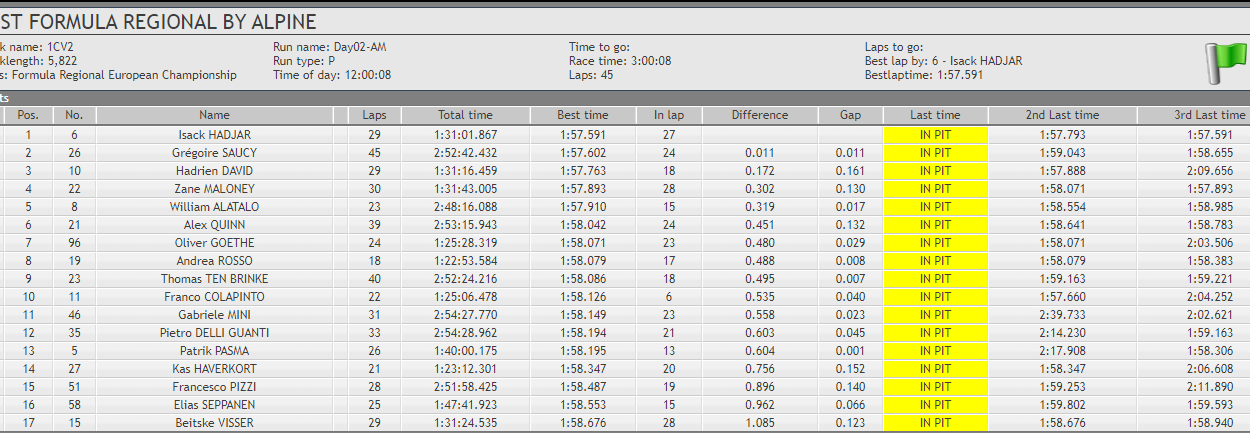Select driver name Elias SEPPANEN
1250x433 pixels.
[x=214, y=405]
